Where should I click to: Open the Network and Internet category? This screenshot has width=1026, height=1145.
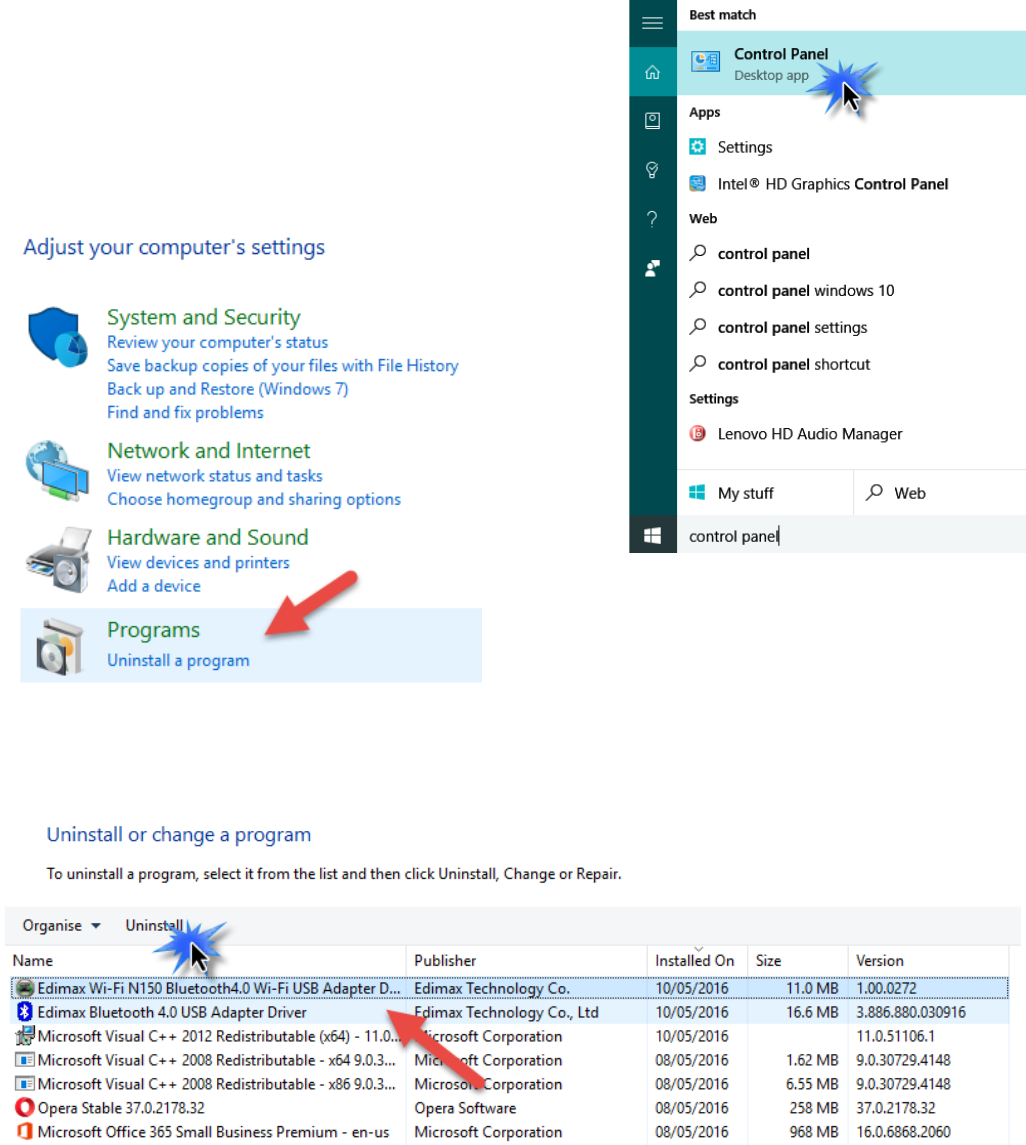[x=209, y=451]
